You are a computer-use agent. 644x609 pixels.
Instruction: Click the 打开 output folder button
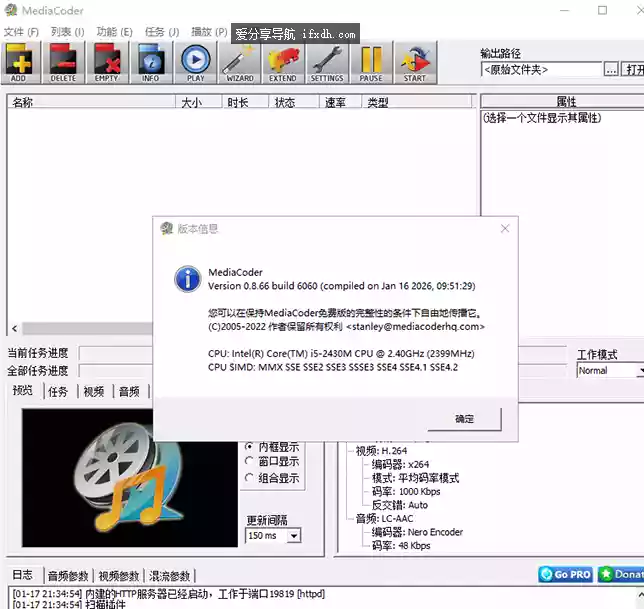pos(633,69)
